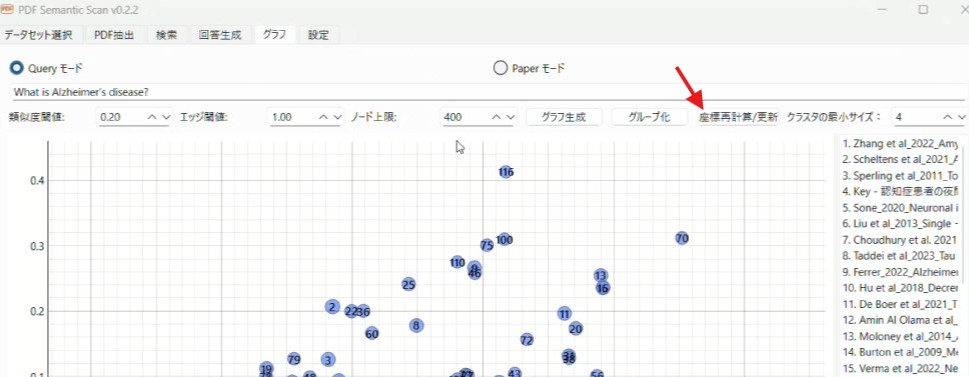Select list item 9. Ferrer_2022_Alzheimer

click(x=900, y=272)
